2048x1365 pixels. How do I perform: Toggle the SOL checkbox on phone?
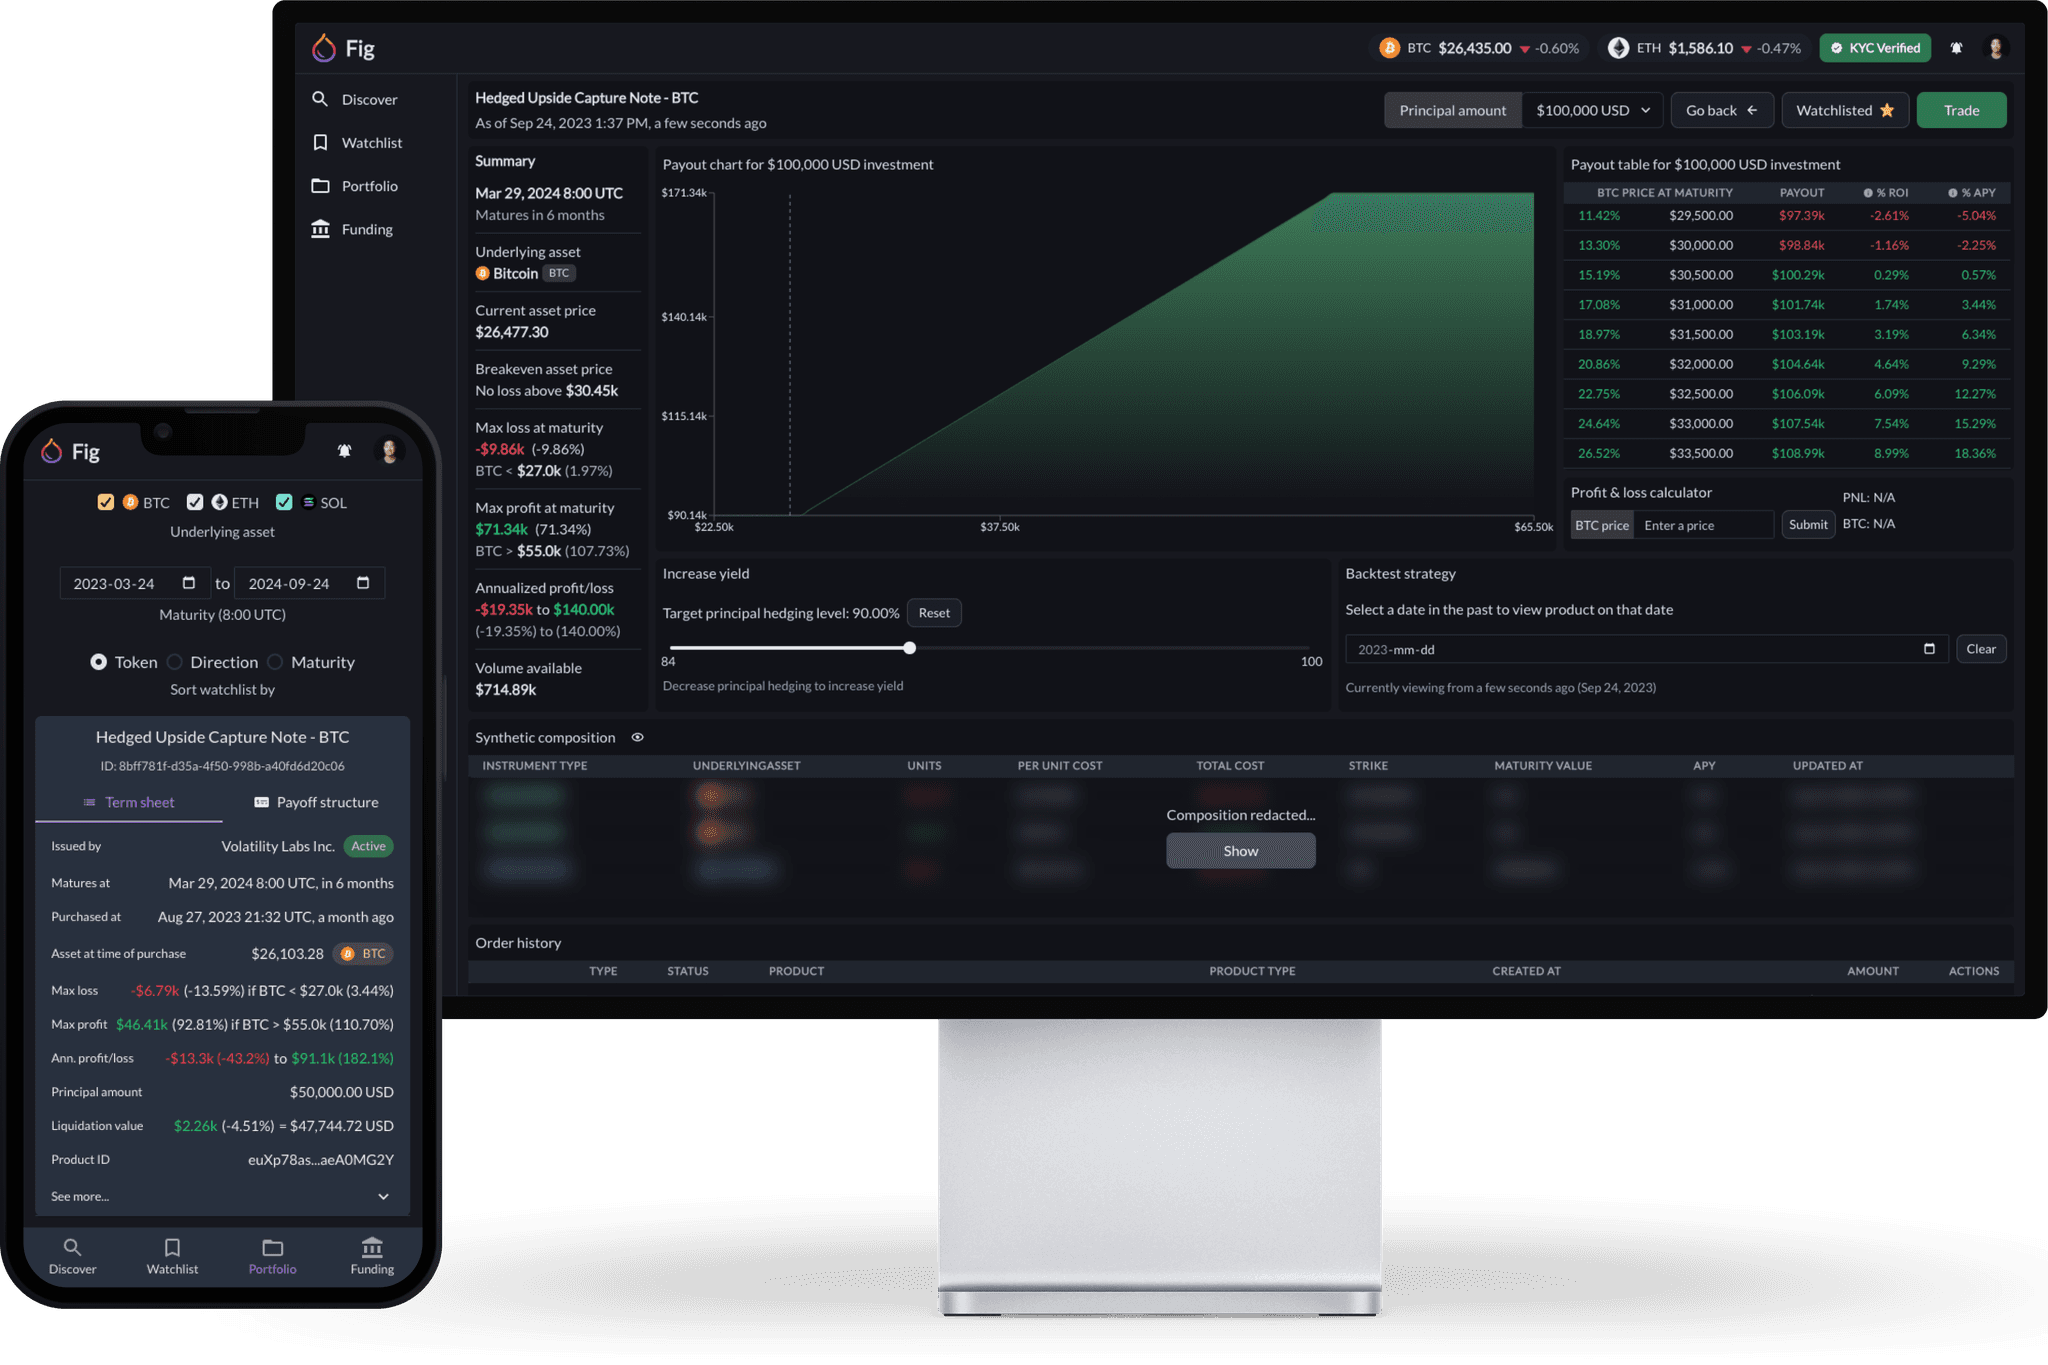[x=284, y=502]
